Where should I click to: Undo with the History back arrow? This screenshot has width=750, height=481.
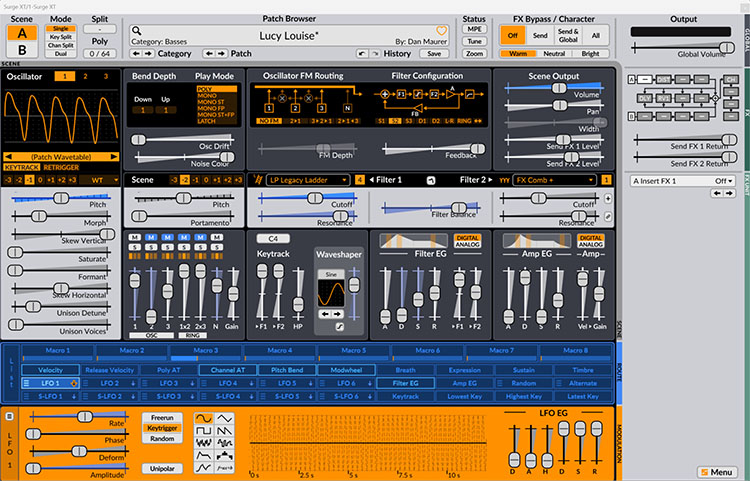364,54
